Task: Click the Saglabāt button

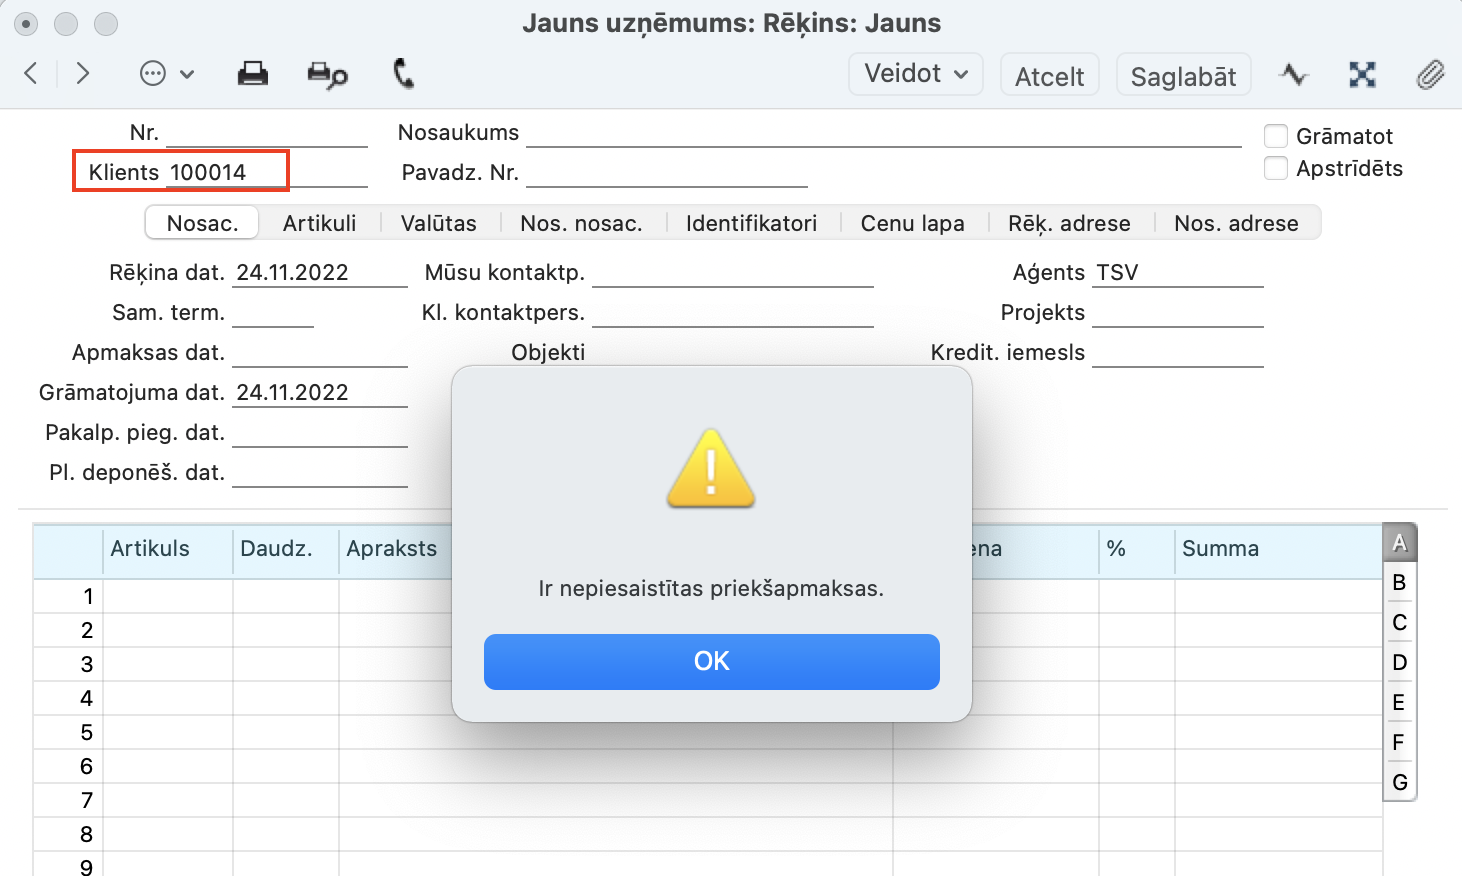Action: 1183,76
